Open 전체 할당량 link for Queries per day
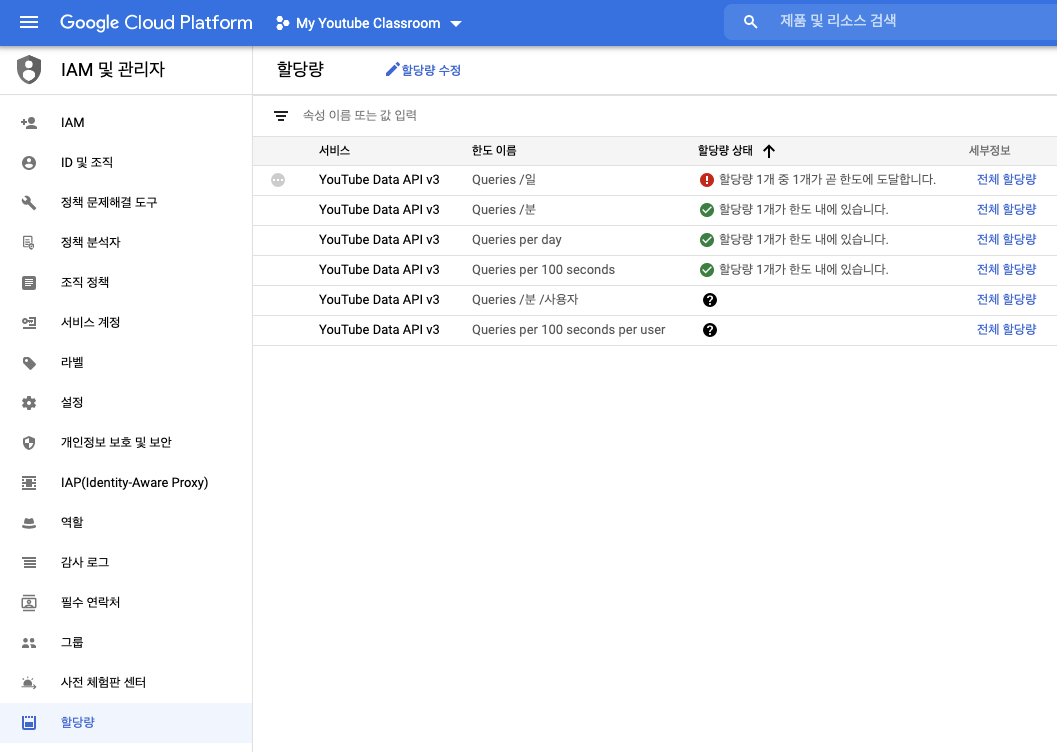 click(1006, 239)
